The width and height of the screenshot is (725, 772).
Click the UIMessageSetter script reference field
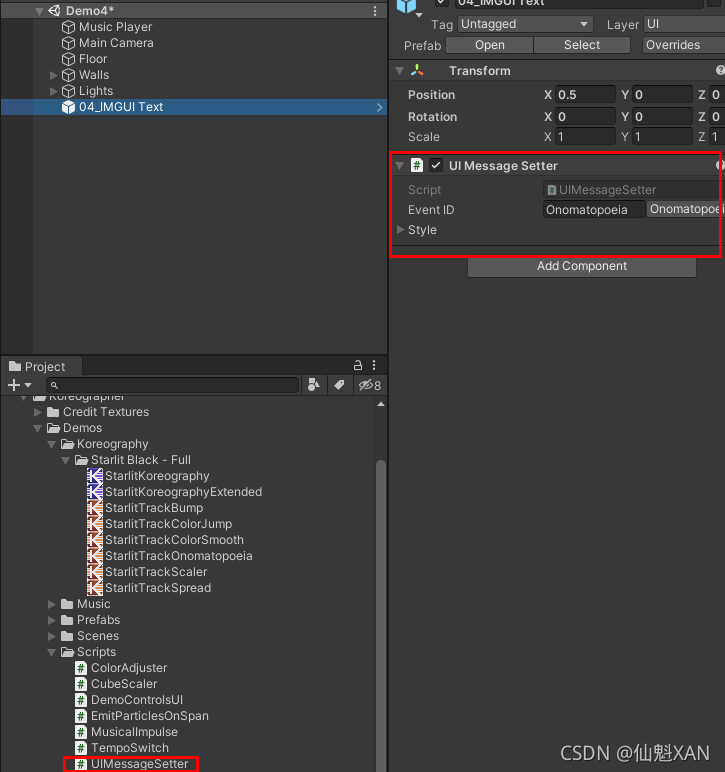tap(634, 190)
